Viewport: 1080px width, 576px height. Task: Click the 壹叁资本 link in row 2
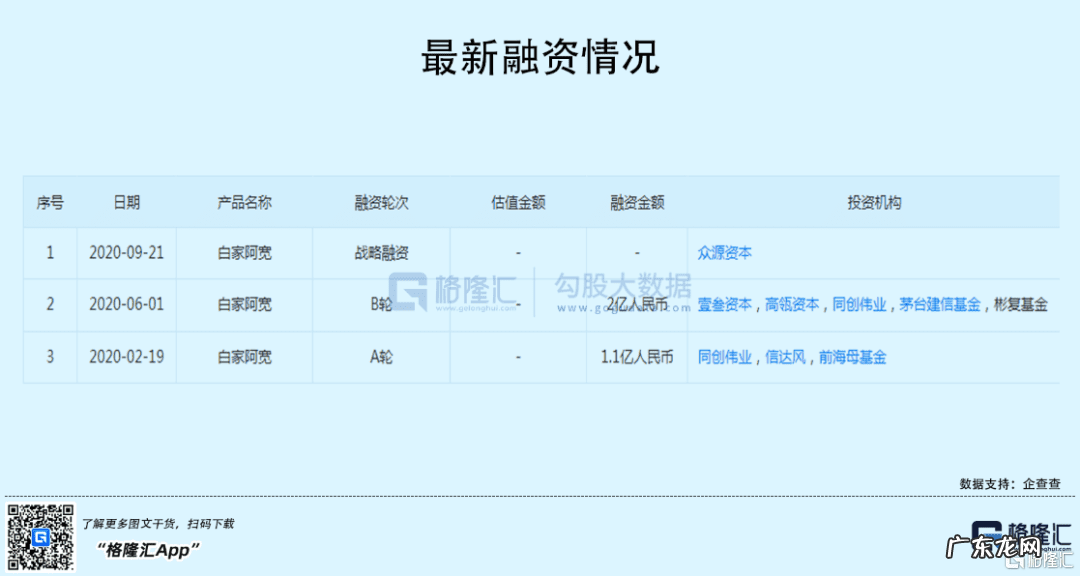tap(724, 305)
